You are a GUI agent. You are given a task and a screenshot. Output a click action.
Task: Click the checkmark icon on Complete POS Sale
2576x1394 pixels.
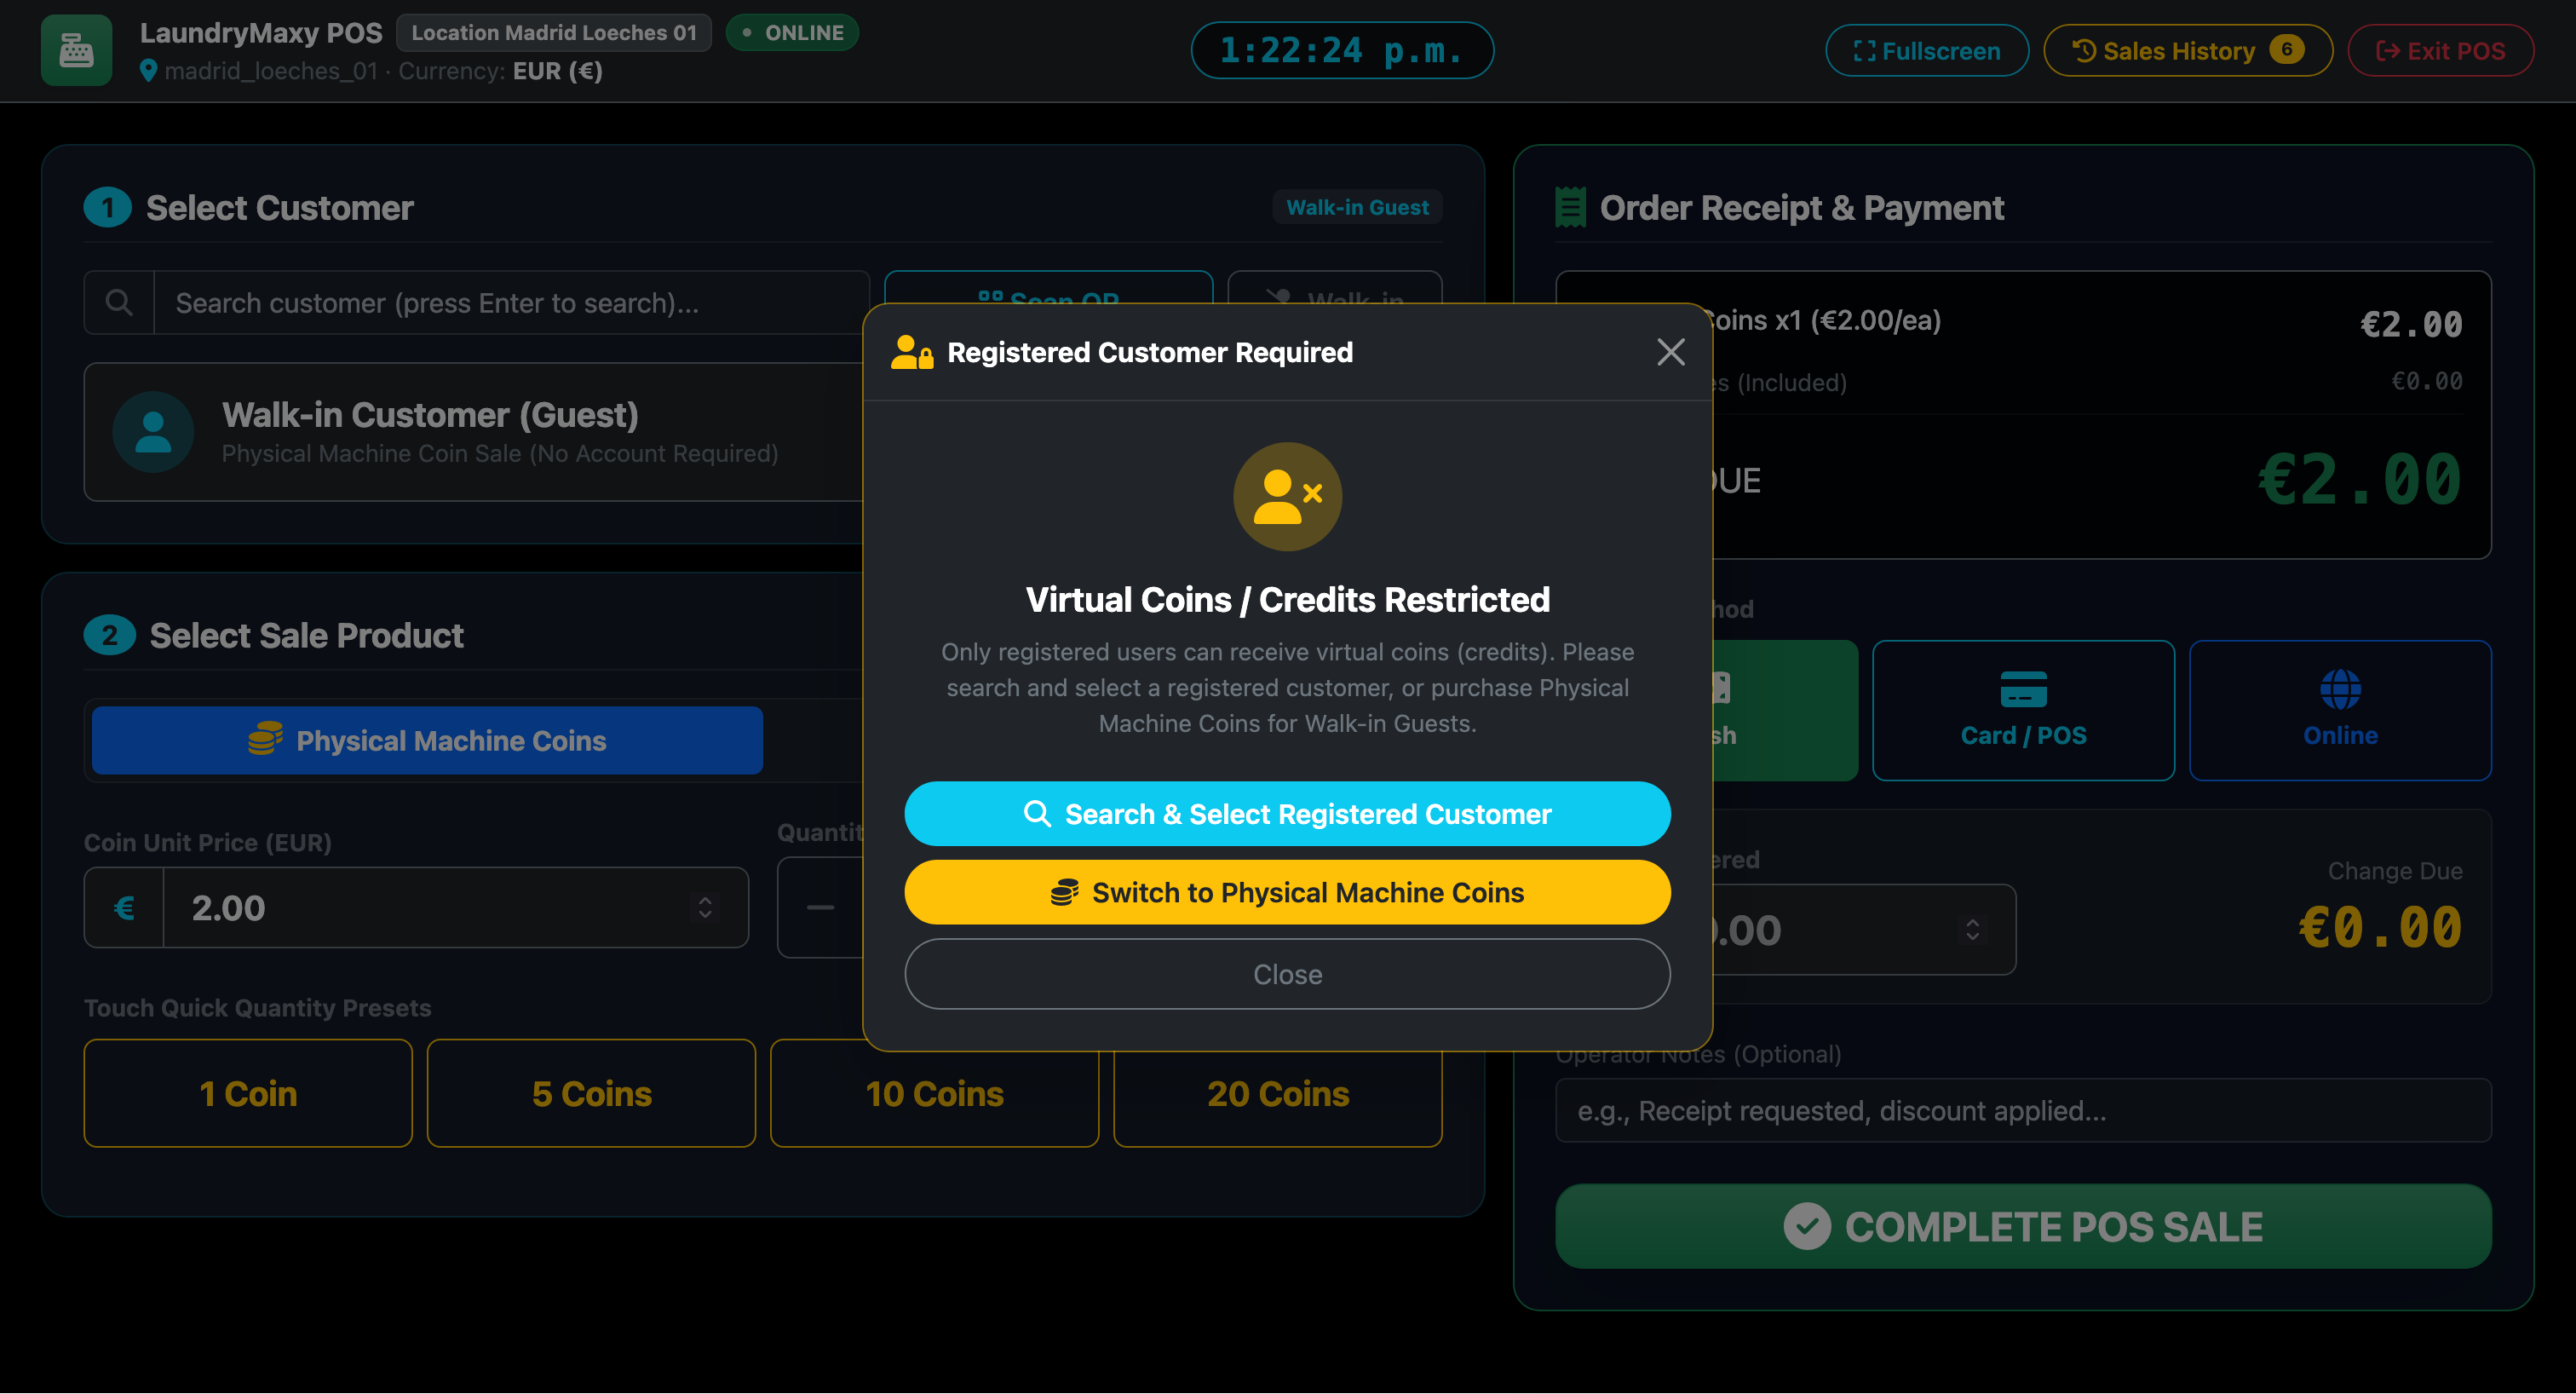(x=1807, y=1226)
